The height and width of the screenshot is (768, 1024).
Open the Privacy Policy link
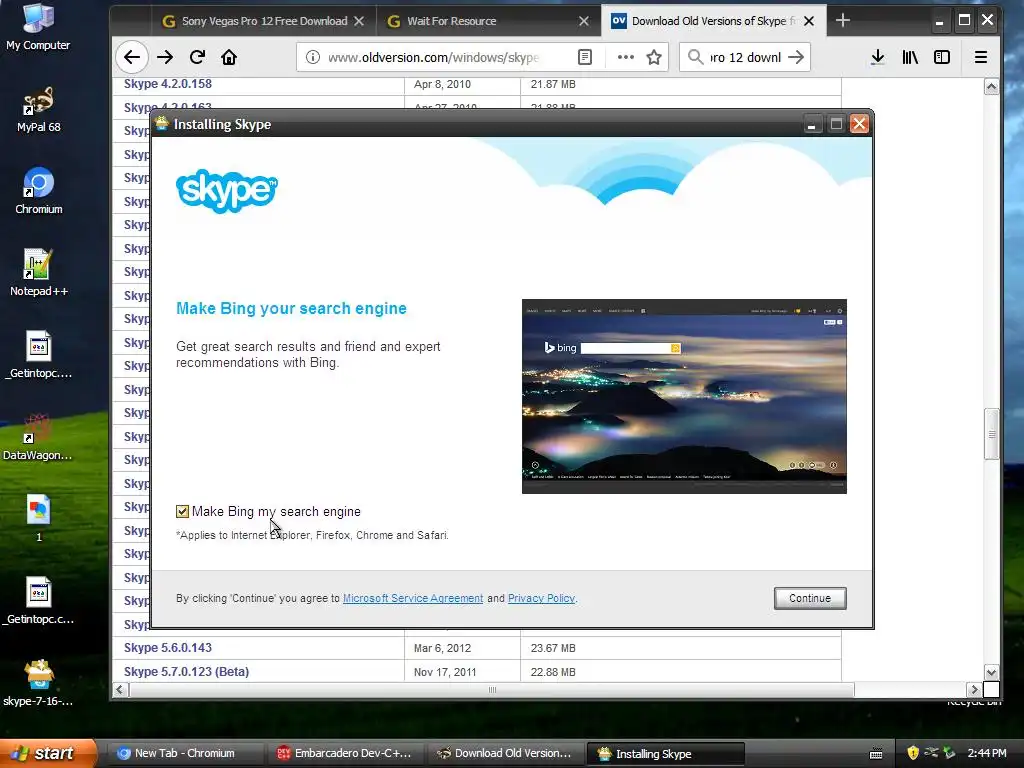point(541,598)
